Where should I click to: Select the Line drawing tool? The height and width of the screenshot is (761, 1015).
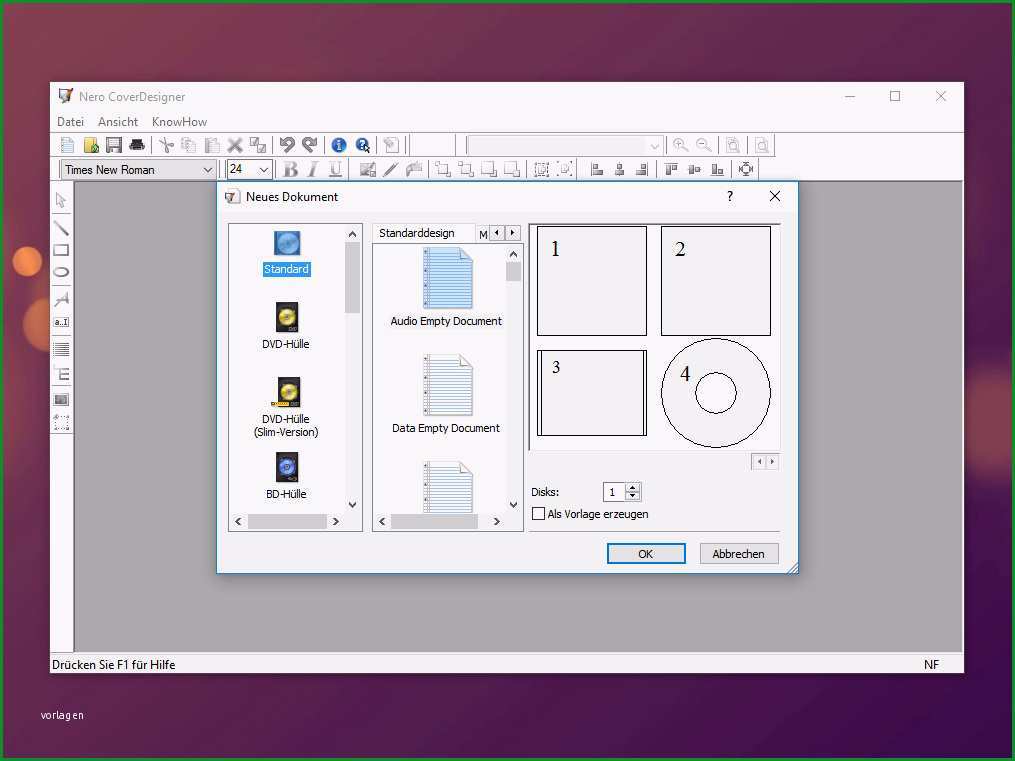(61, 228)
